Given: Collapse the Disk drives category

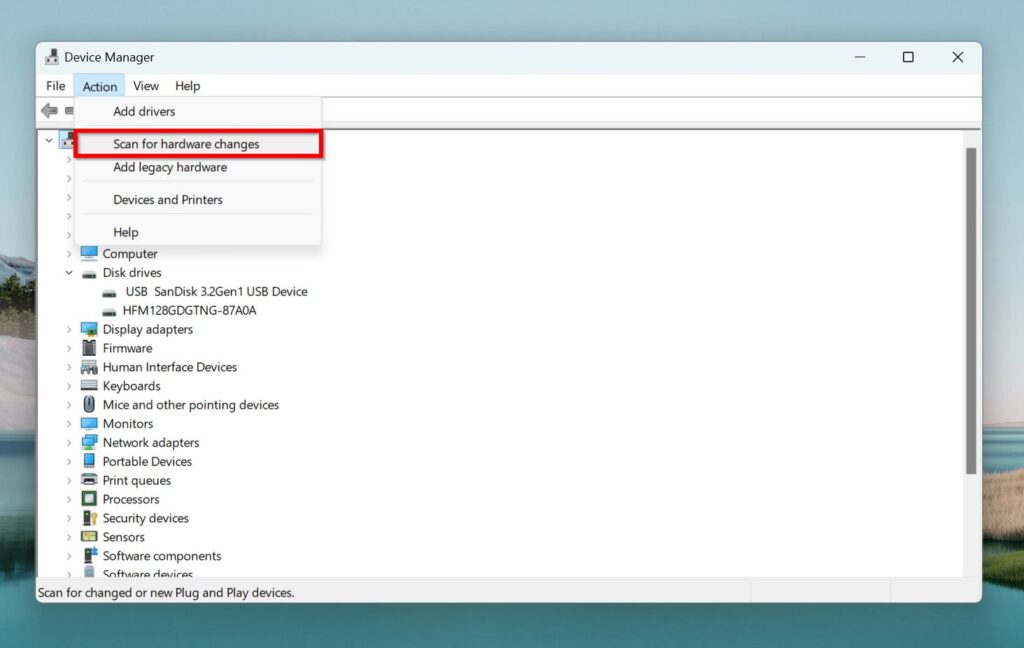Looking at the screenshot, I should tap(69, 272).
